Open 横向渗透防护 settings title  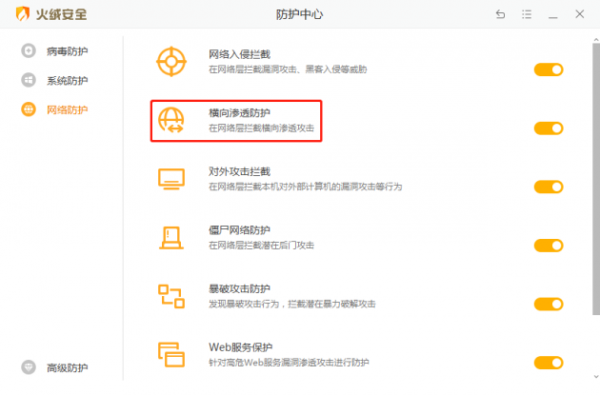240,113
